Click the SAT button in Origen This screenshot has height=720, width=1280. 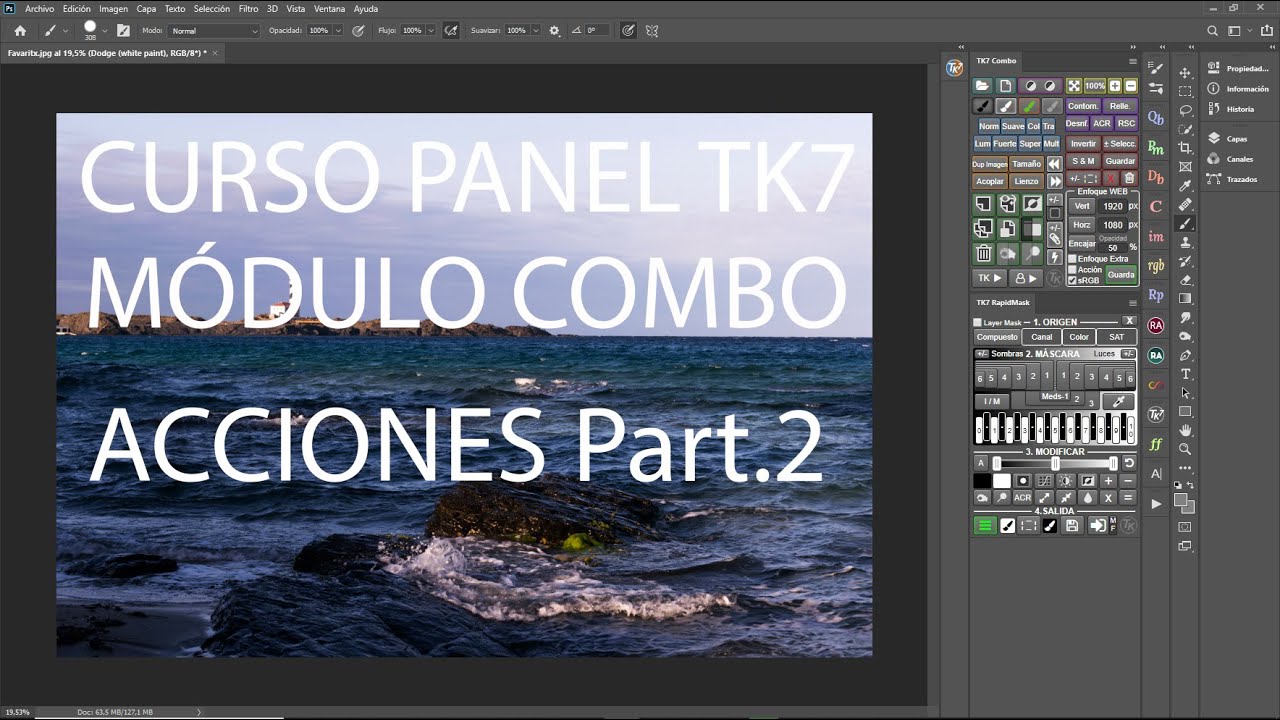[x=1116, y=337]
